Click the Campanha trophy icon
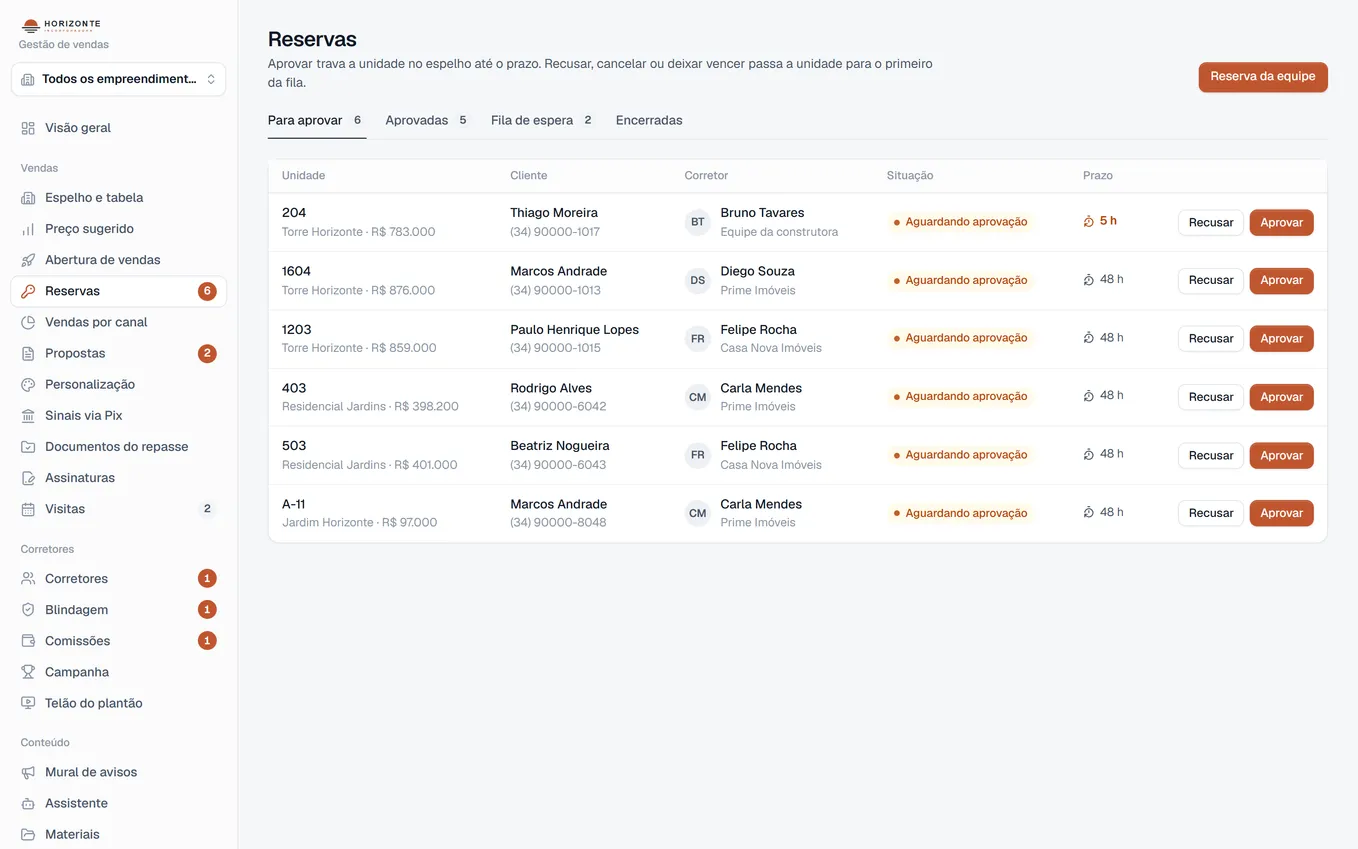 [x=28, y=672]
